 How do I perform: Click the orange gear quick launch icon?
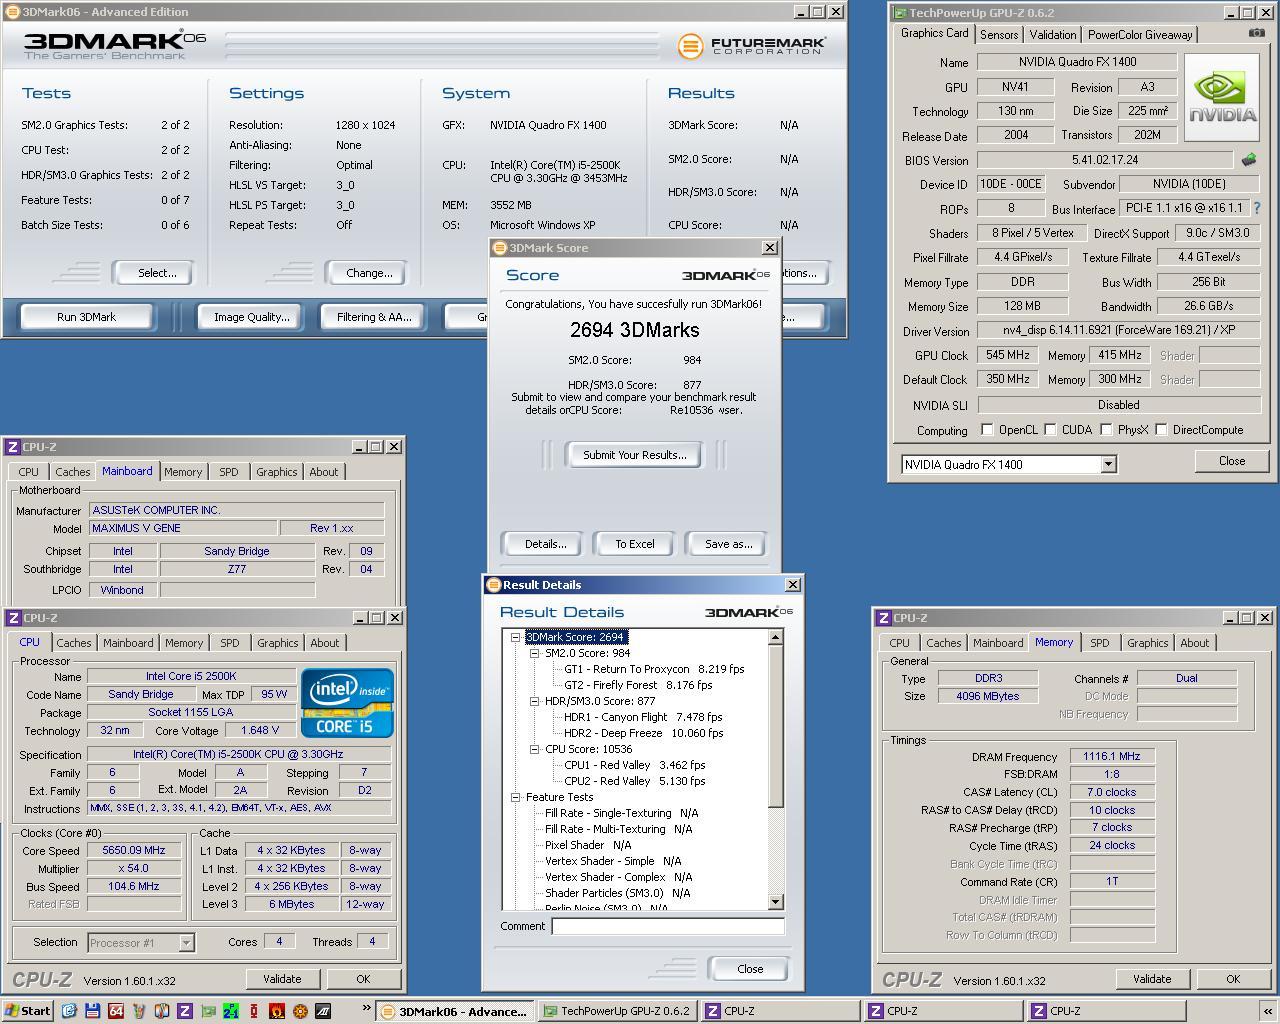(x=300, y=1011)
